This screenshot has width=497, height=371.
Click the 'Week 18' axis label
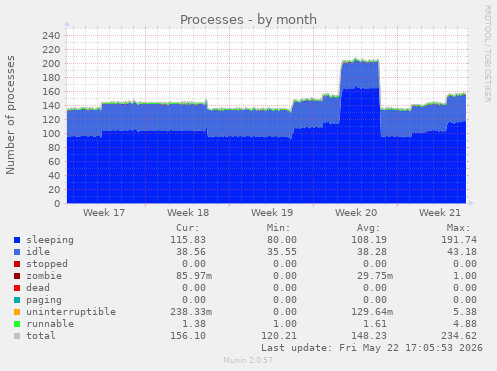[x=188, y=213]
